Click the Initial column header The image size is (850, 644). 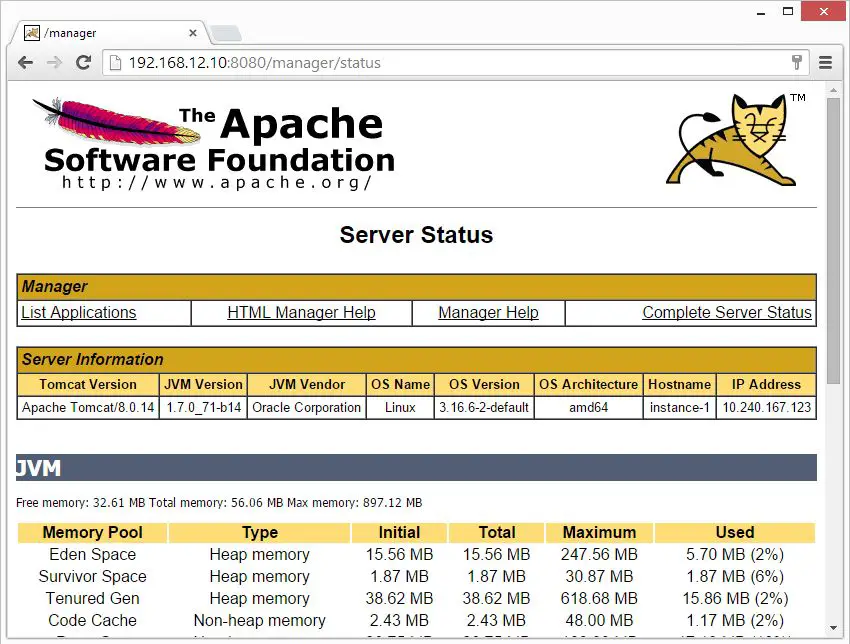click(x=400, y=532)
